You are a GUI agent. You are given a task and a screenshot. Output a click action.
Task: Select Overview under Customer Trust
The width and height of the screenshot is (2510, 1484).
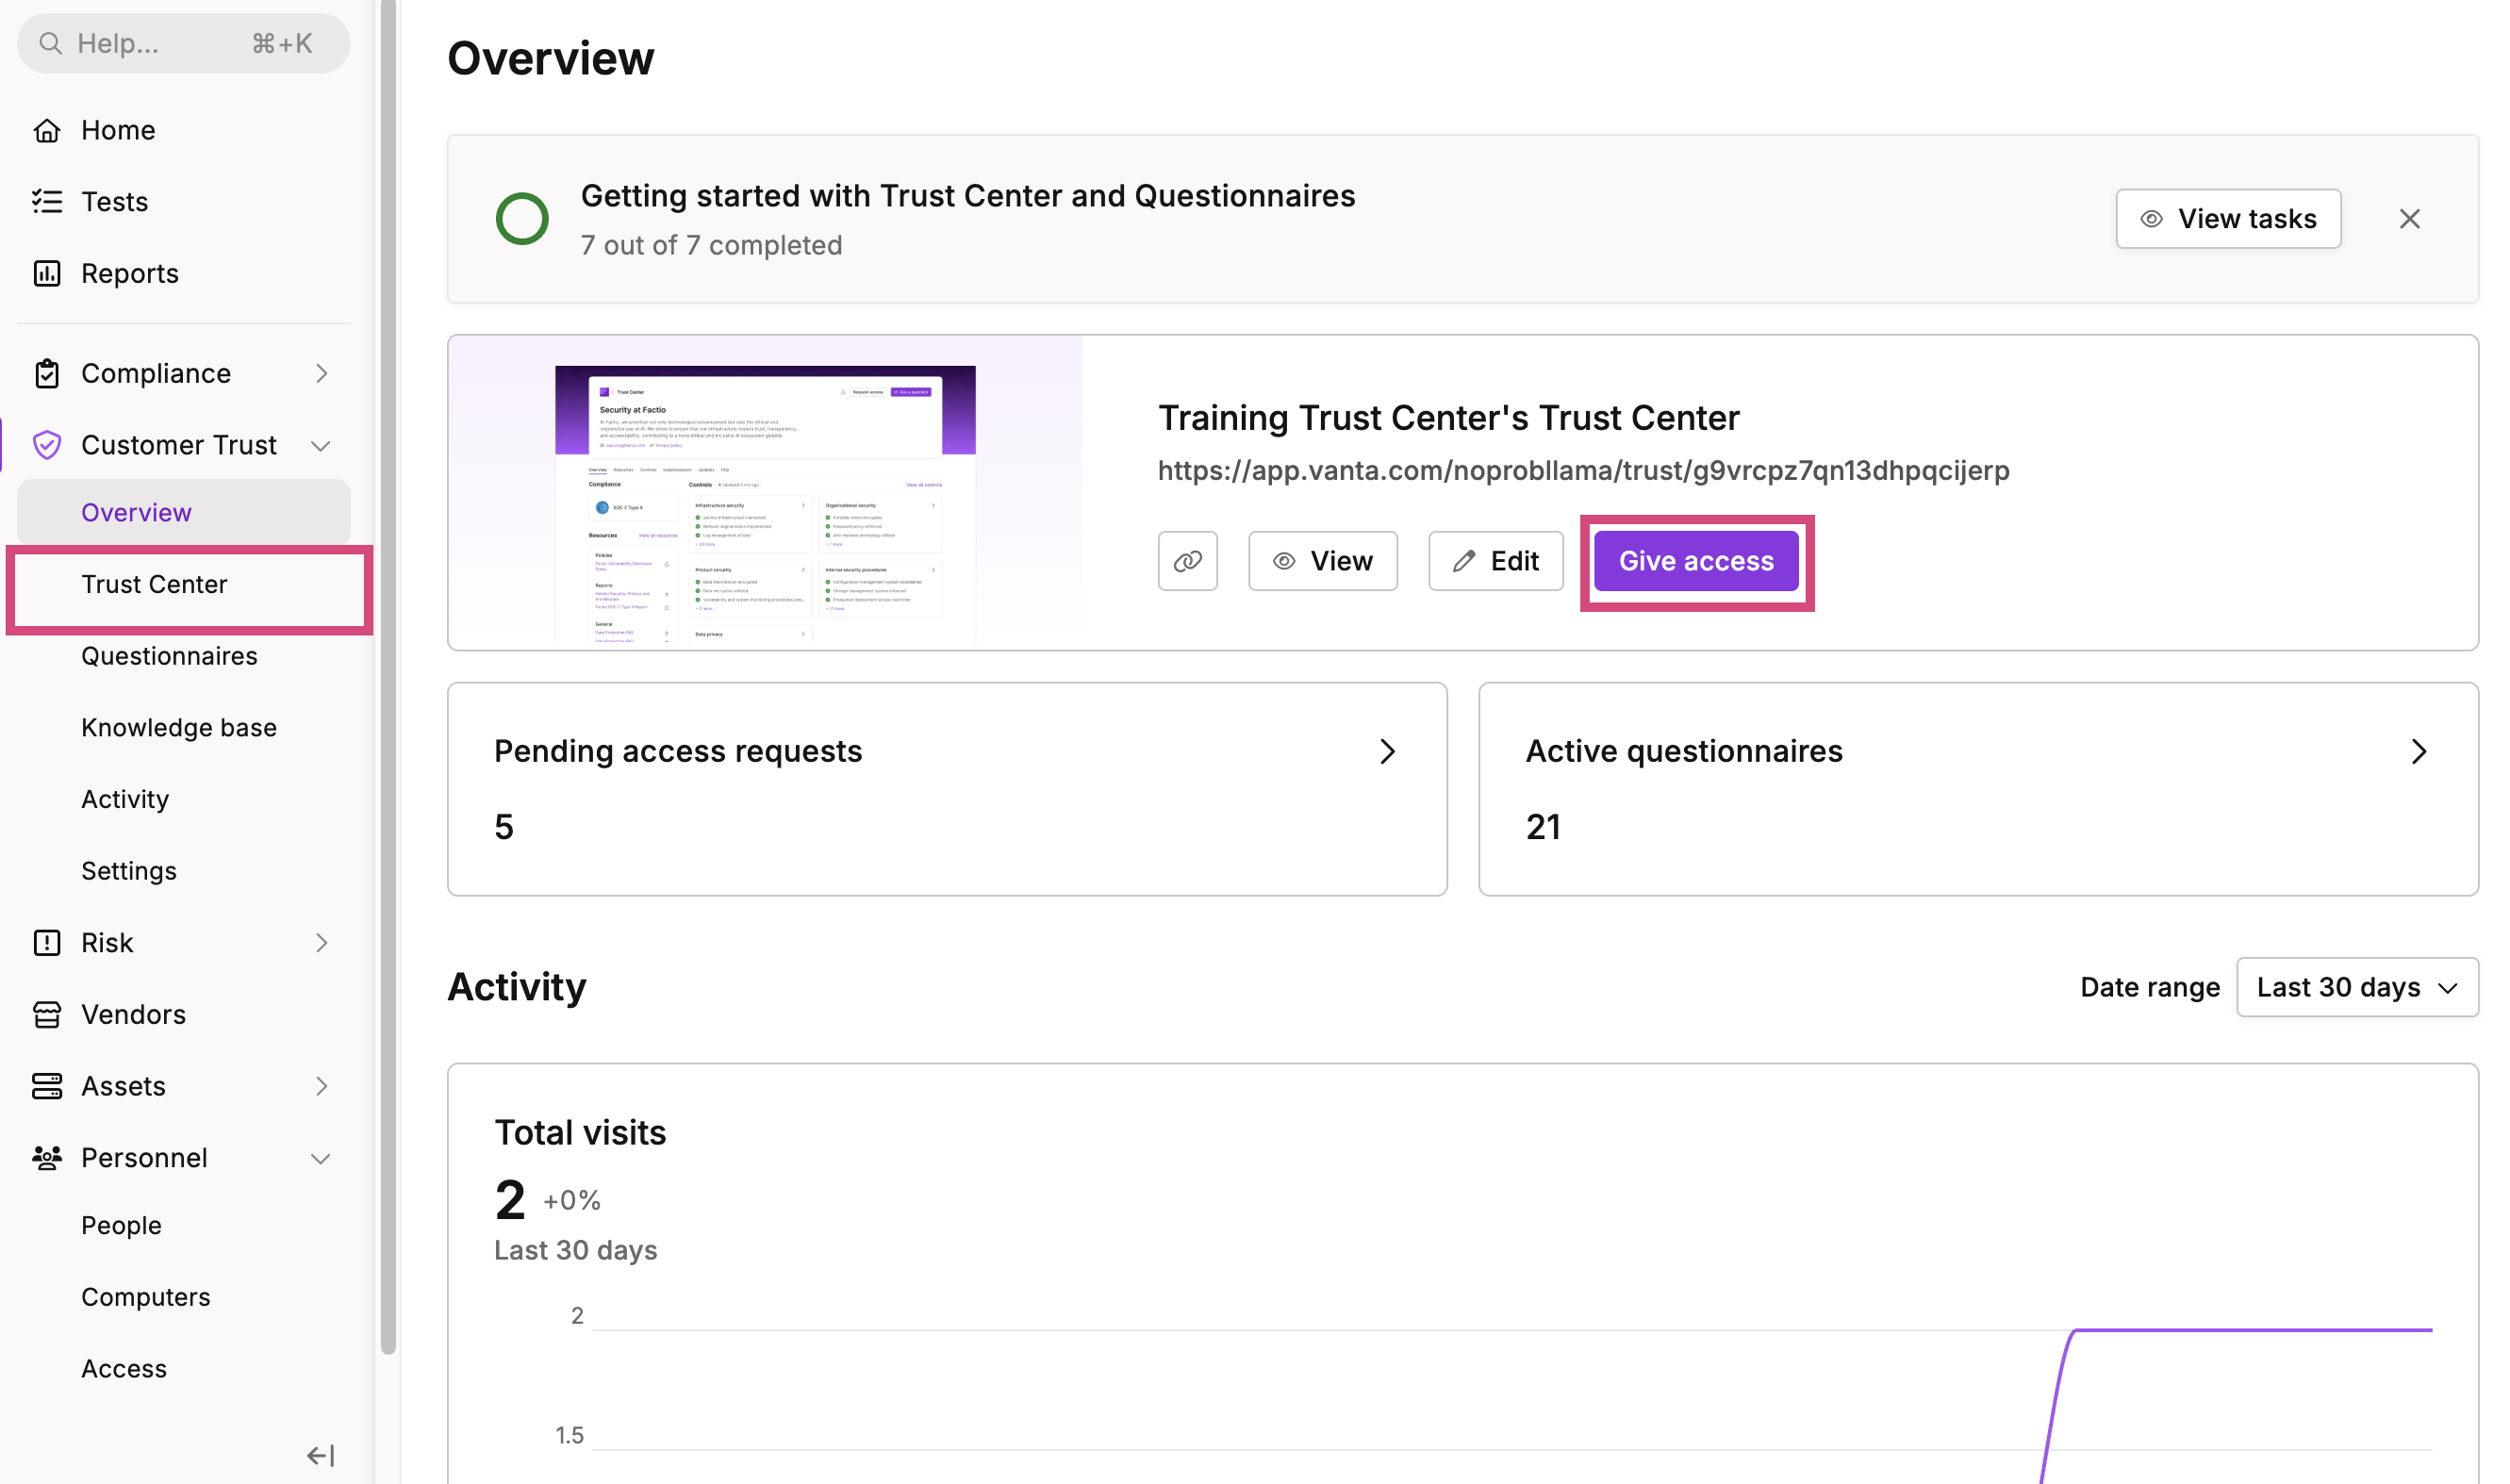point(184,512)
